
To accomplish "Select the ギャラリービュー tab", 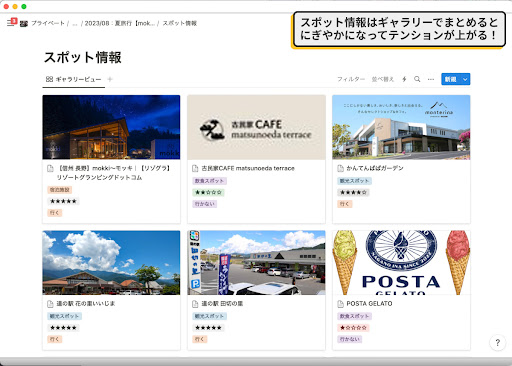I will click(x=74, y=79).
